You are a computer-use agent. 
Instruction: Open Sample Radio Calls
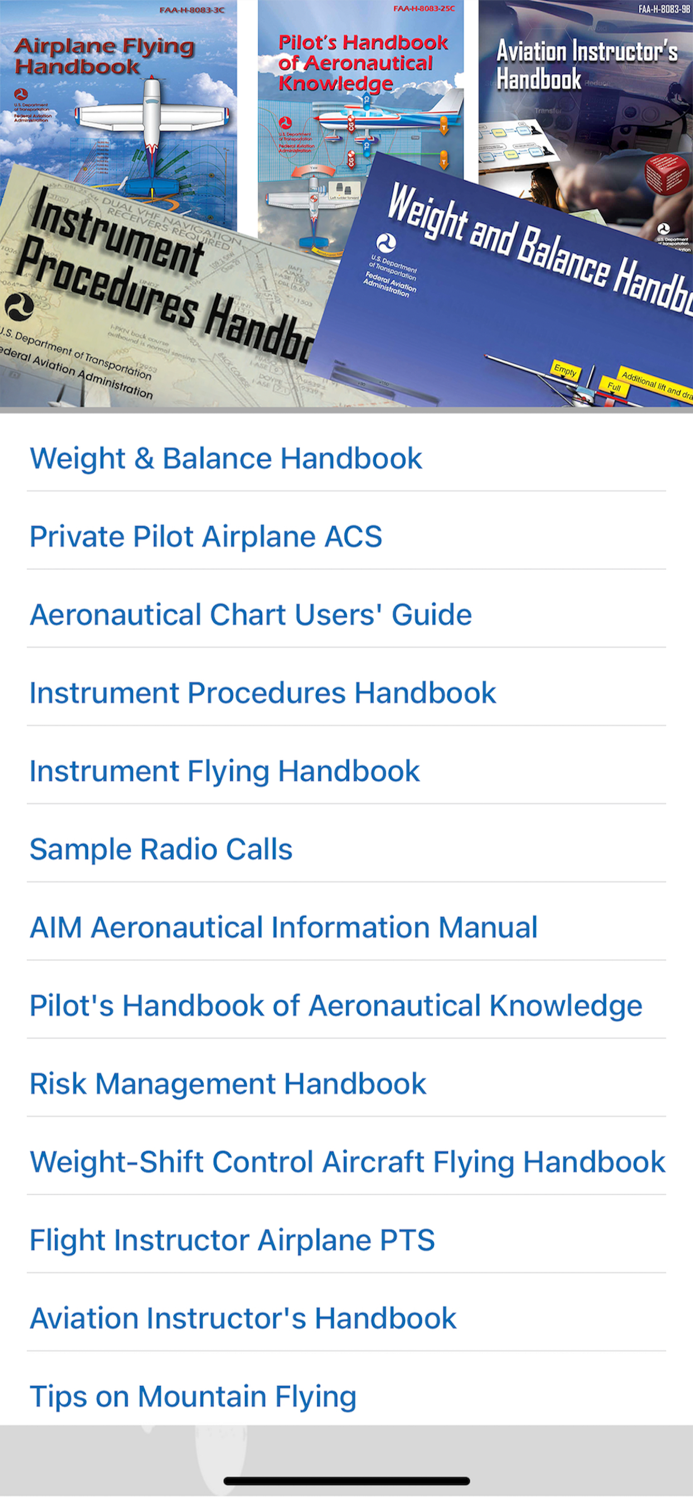coord(161,848)
